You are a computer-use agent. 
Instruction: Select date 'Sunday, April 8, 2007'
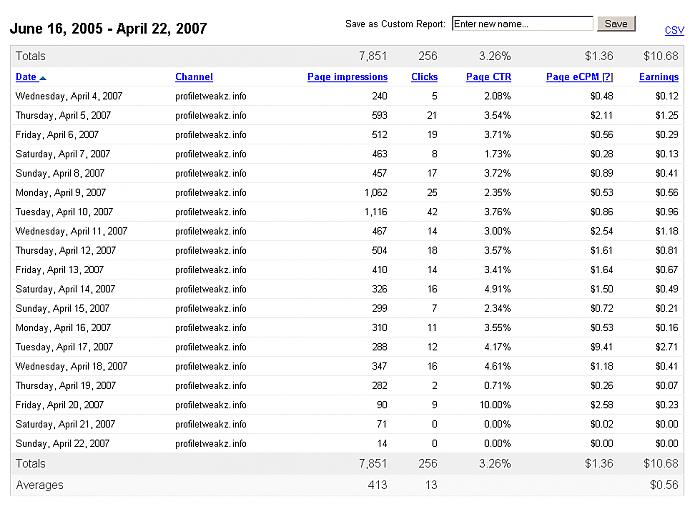coord(60,173)
